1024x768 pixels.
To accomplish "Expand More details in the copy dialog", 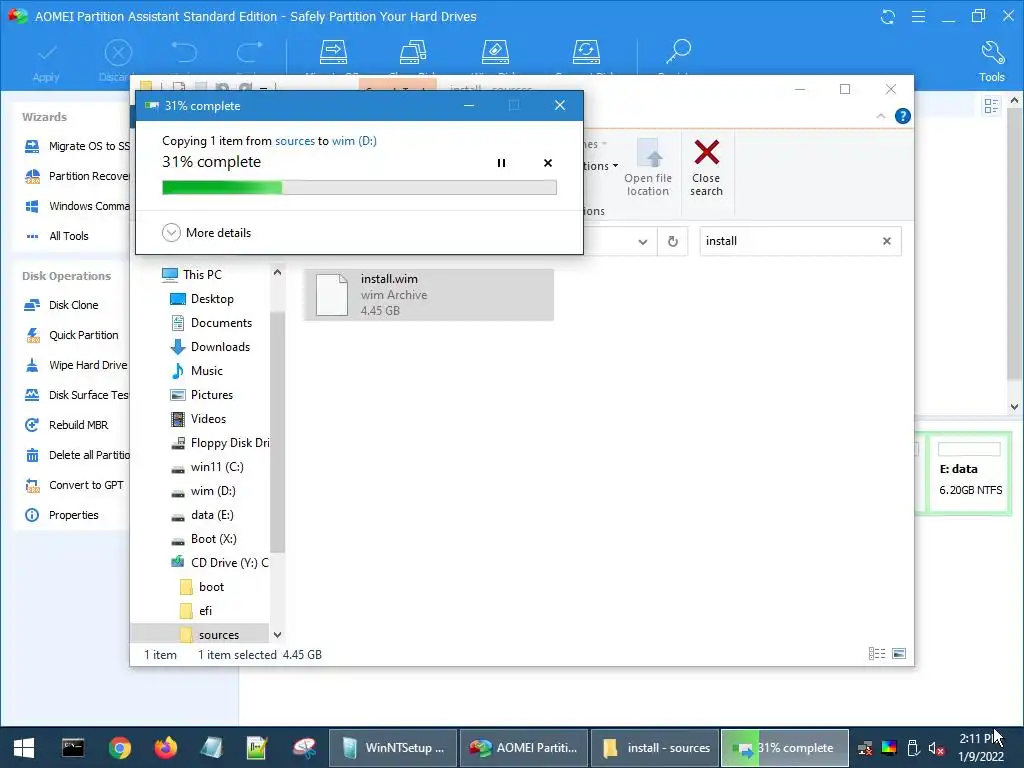I will pyautogui.click(x=206, y=232).
